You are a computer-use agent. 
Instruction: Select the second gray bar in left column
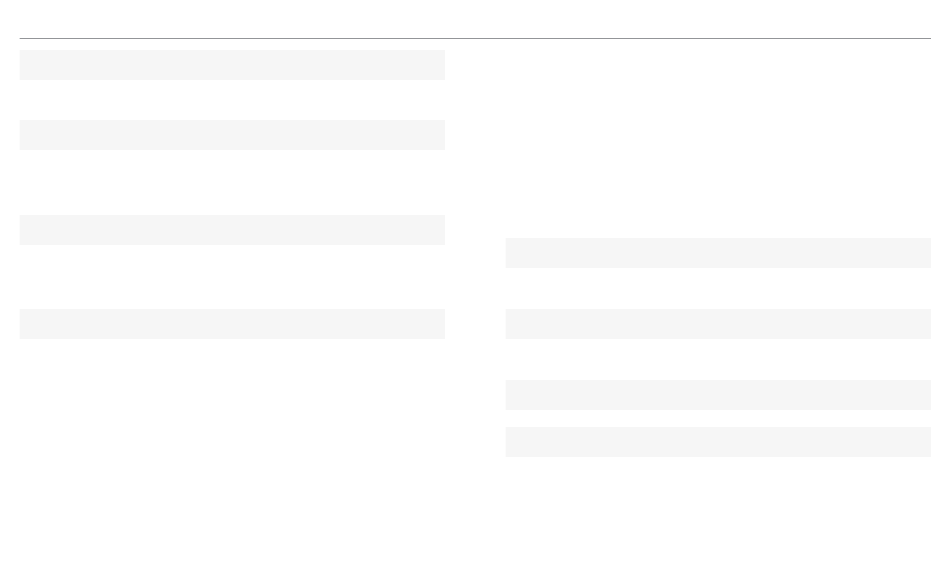232,135
